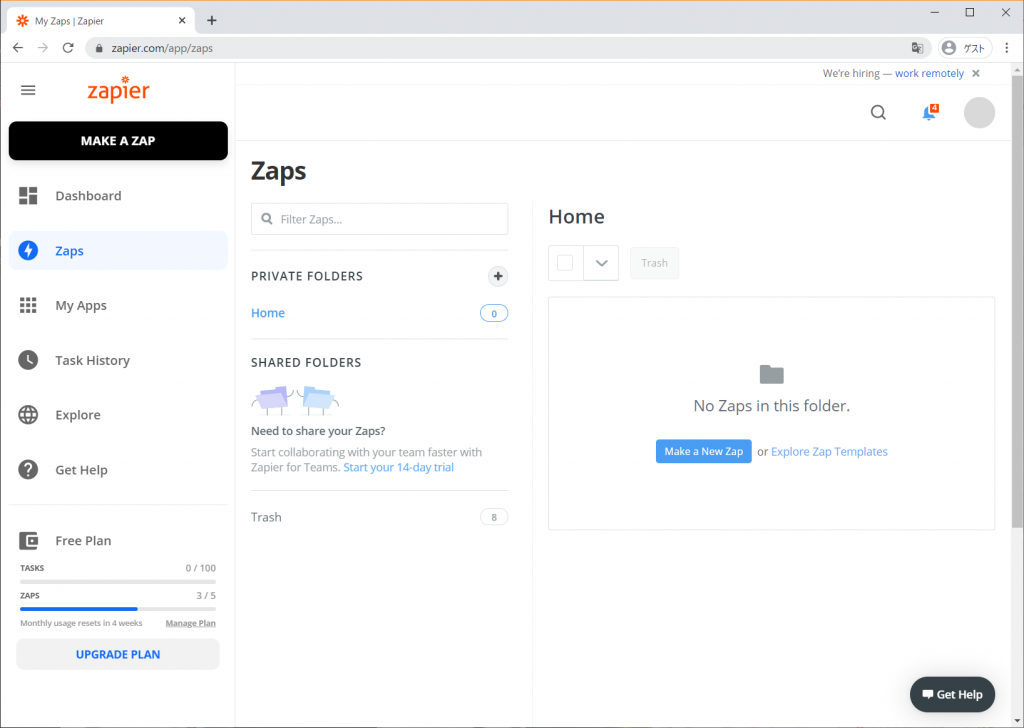Open Chrome three-dot menu
The width and height of the screenshot is (1024, 728).
click(1006, 48)
